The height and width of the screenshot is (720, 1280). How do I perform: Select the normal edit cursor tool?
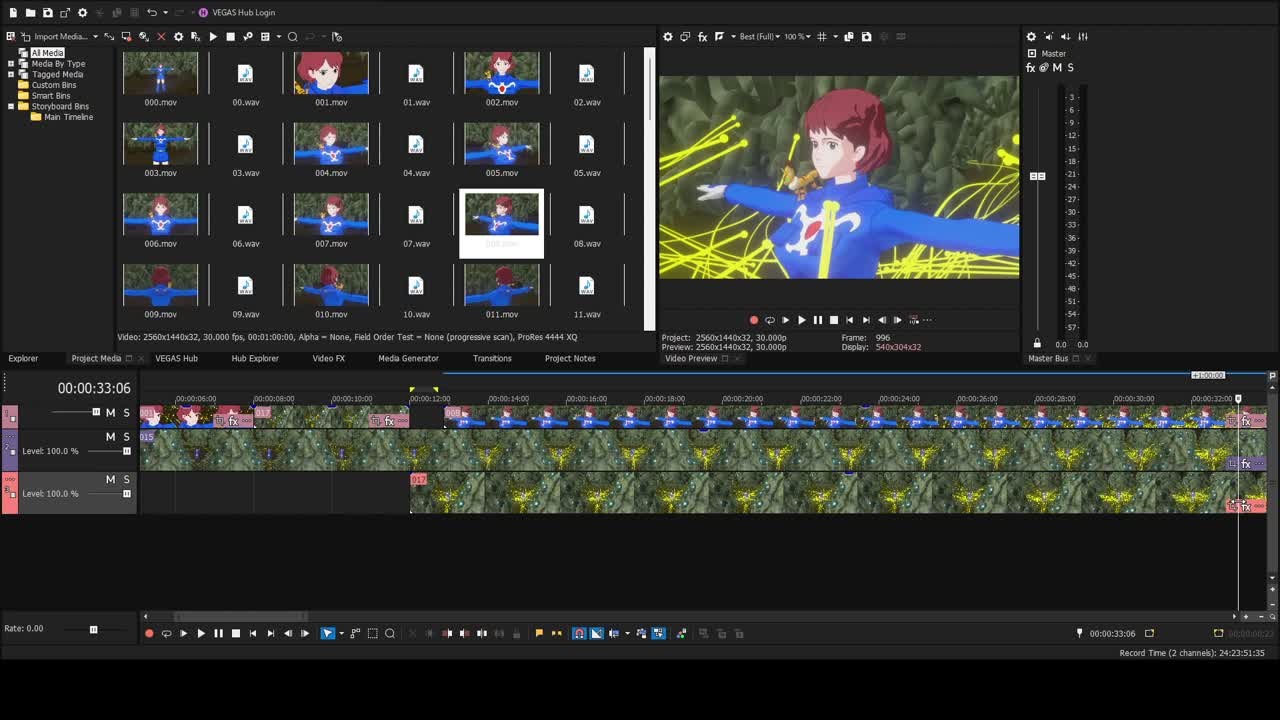pos(327,633)
